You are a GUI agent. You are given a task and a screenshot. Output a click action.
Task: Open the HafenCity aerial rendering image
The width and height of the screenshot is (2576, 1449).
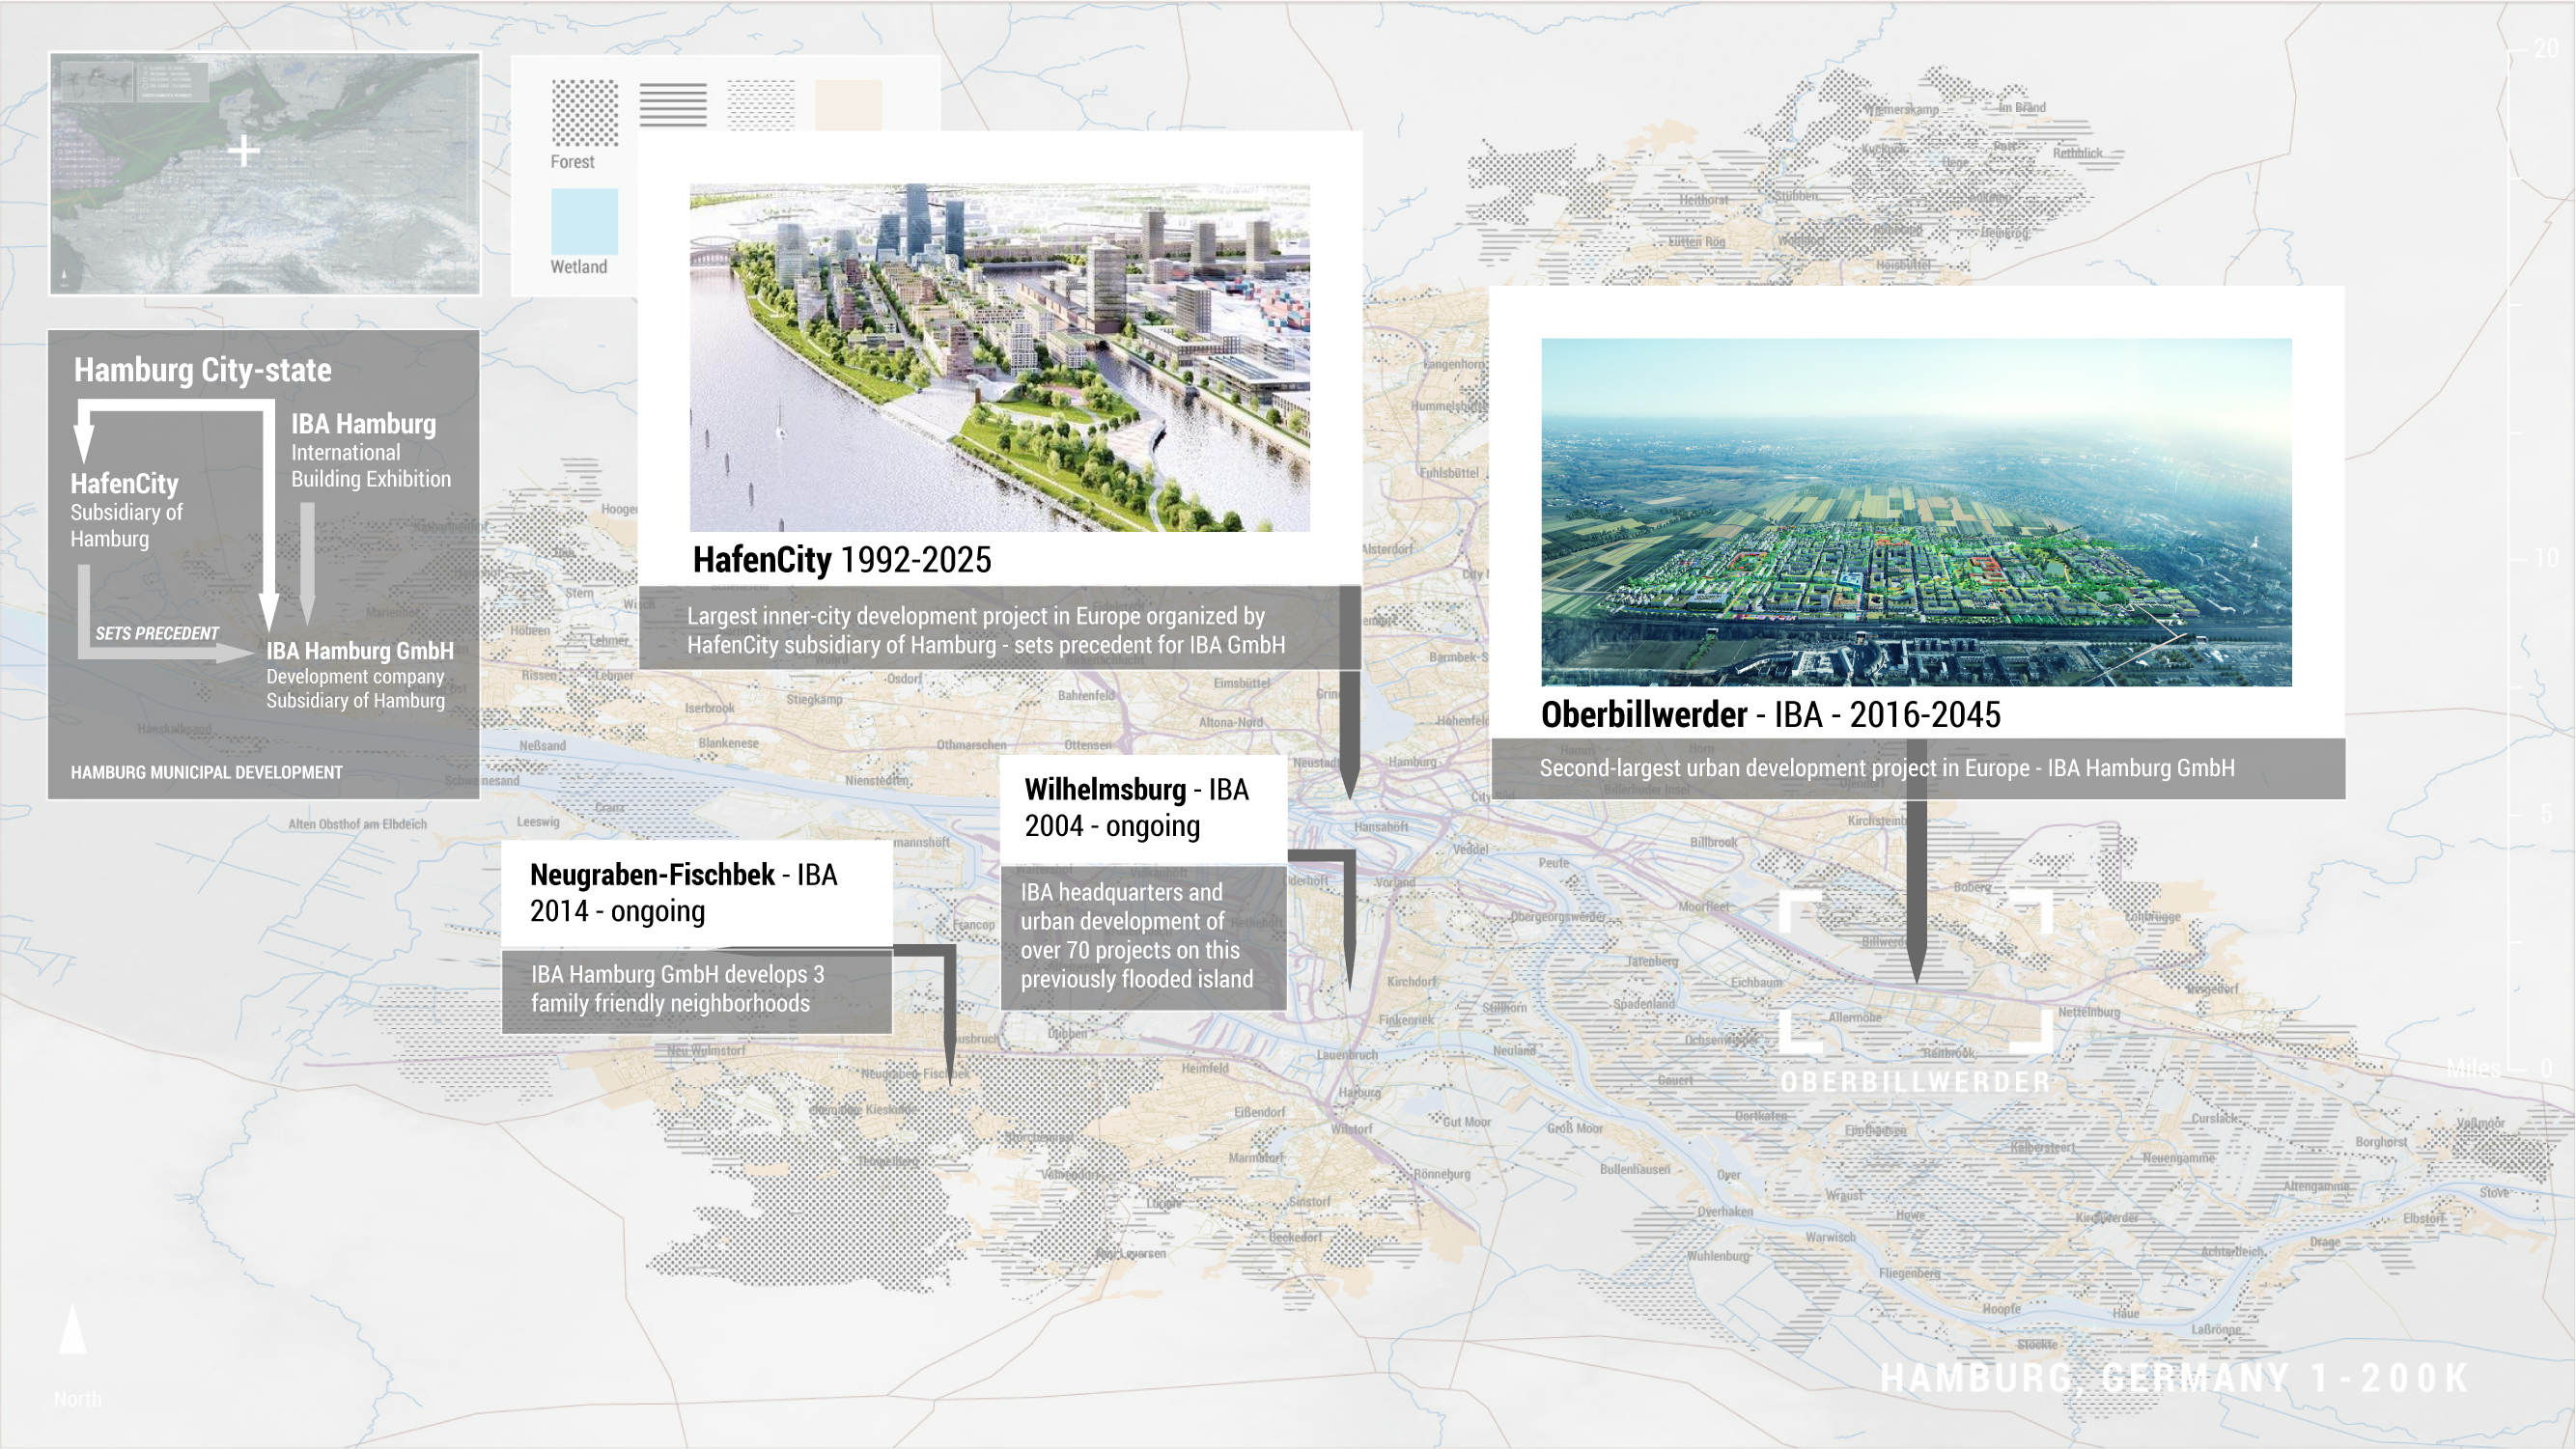(999, 357)
